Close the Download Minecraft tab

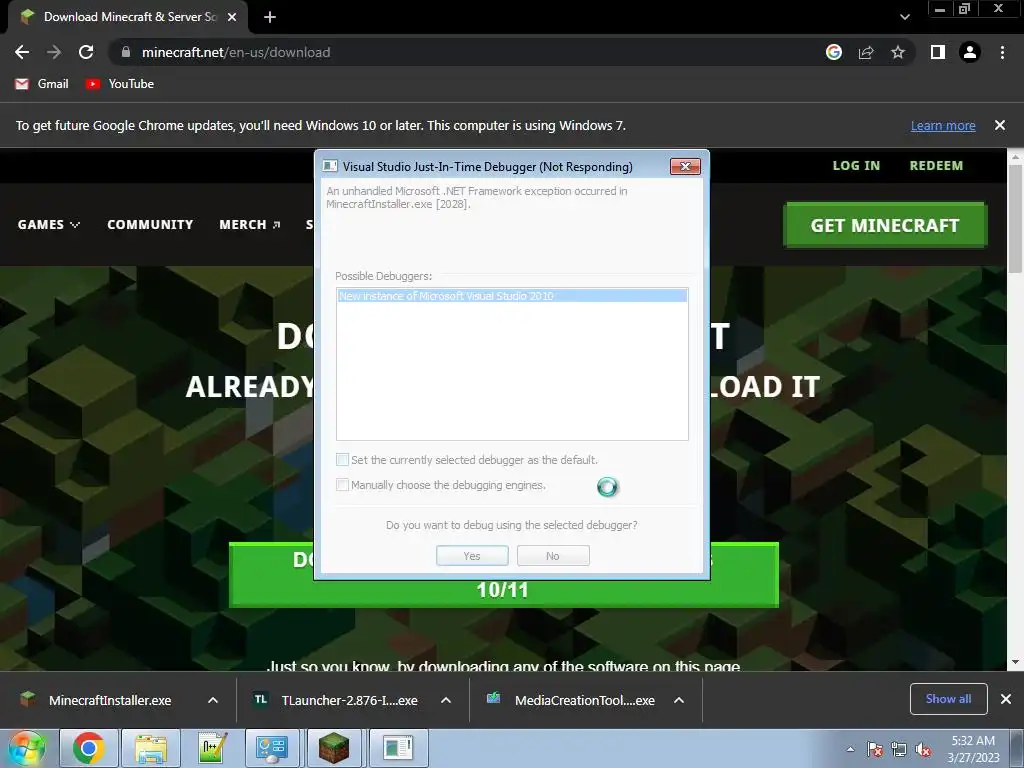(x=232, y=17)
